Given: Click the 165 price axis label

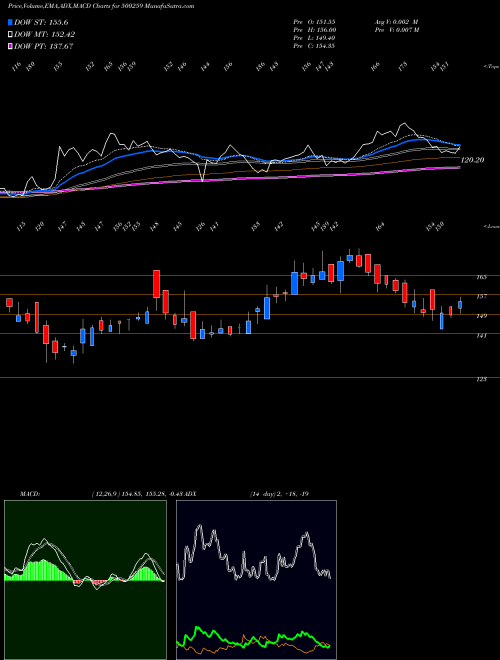Looking at the screenshot, I should click(482, 277).
